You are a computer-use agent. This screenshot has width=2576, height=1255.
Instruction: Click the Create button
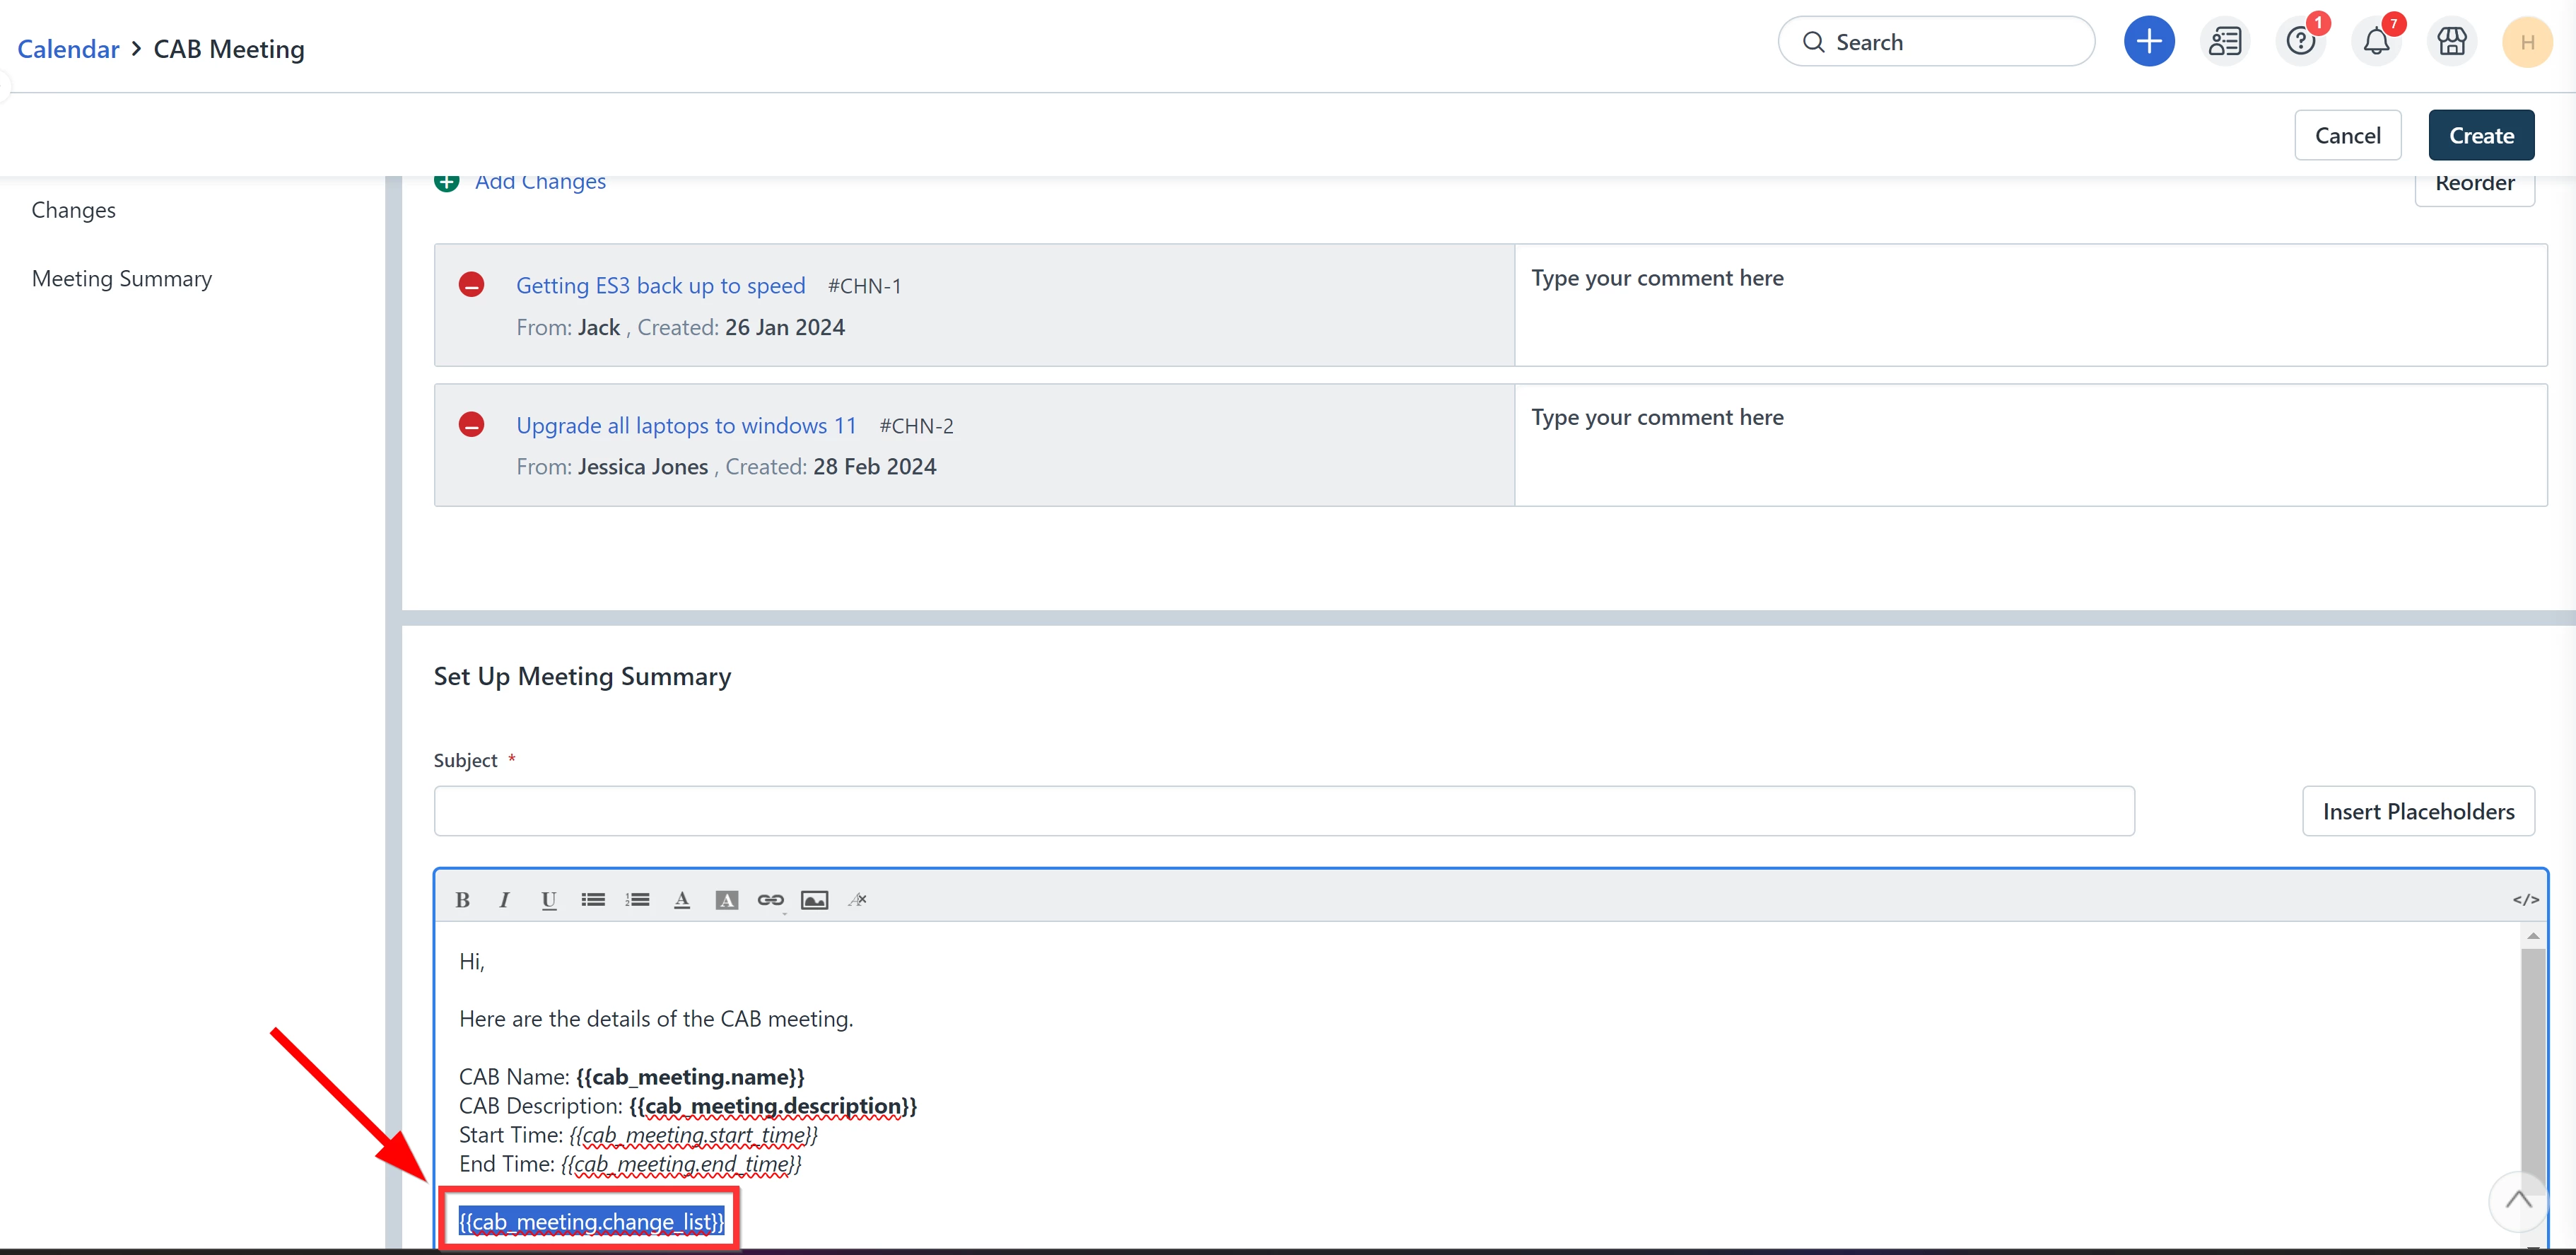(2480, 135)
